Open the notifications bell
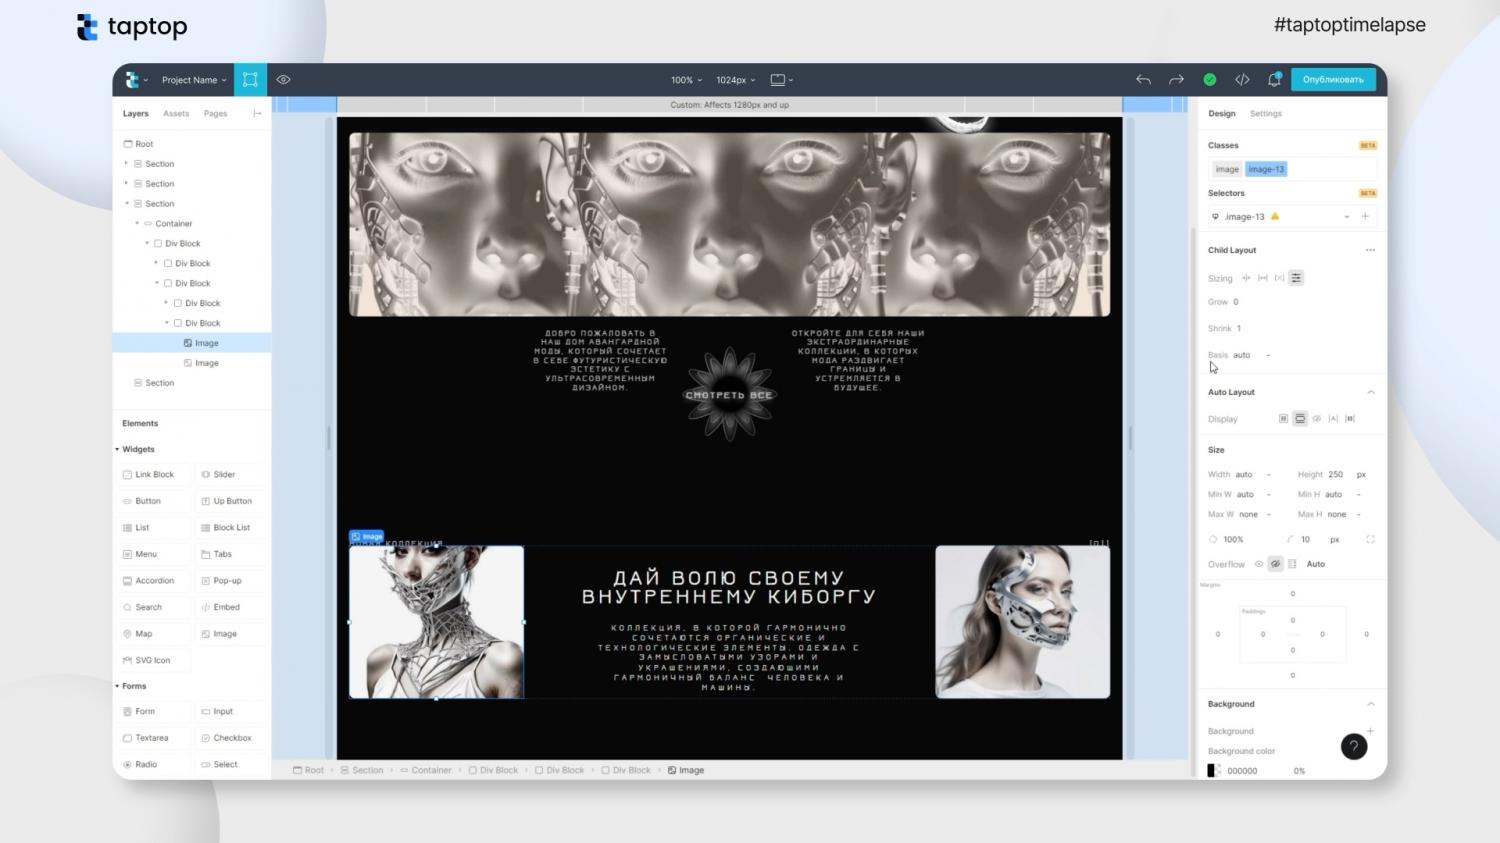 tap(1274, 80)
